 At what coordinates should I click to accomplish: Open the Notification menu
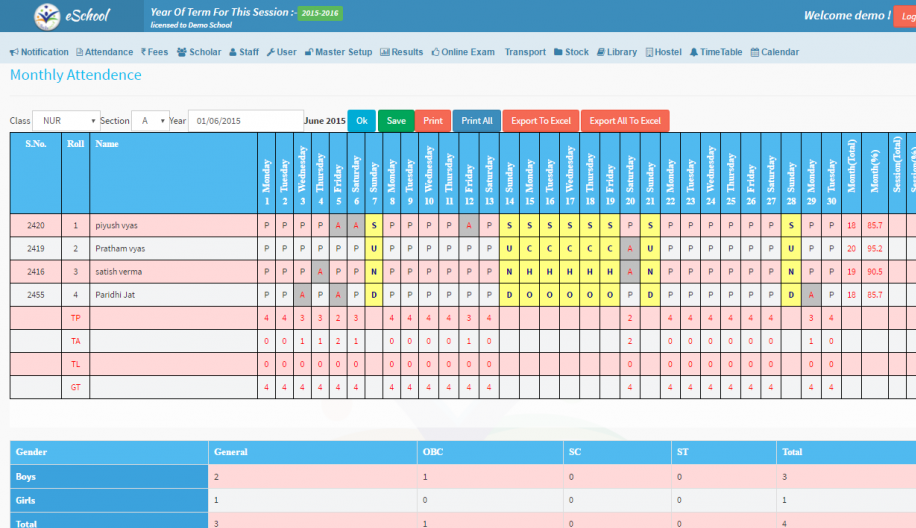(x=39, y=52)
